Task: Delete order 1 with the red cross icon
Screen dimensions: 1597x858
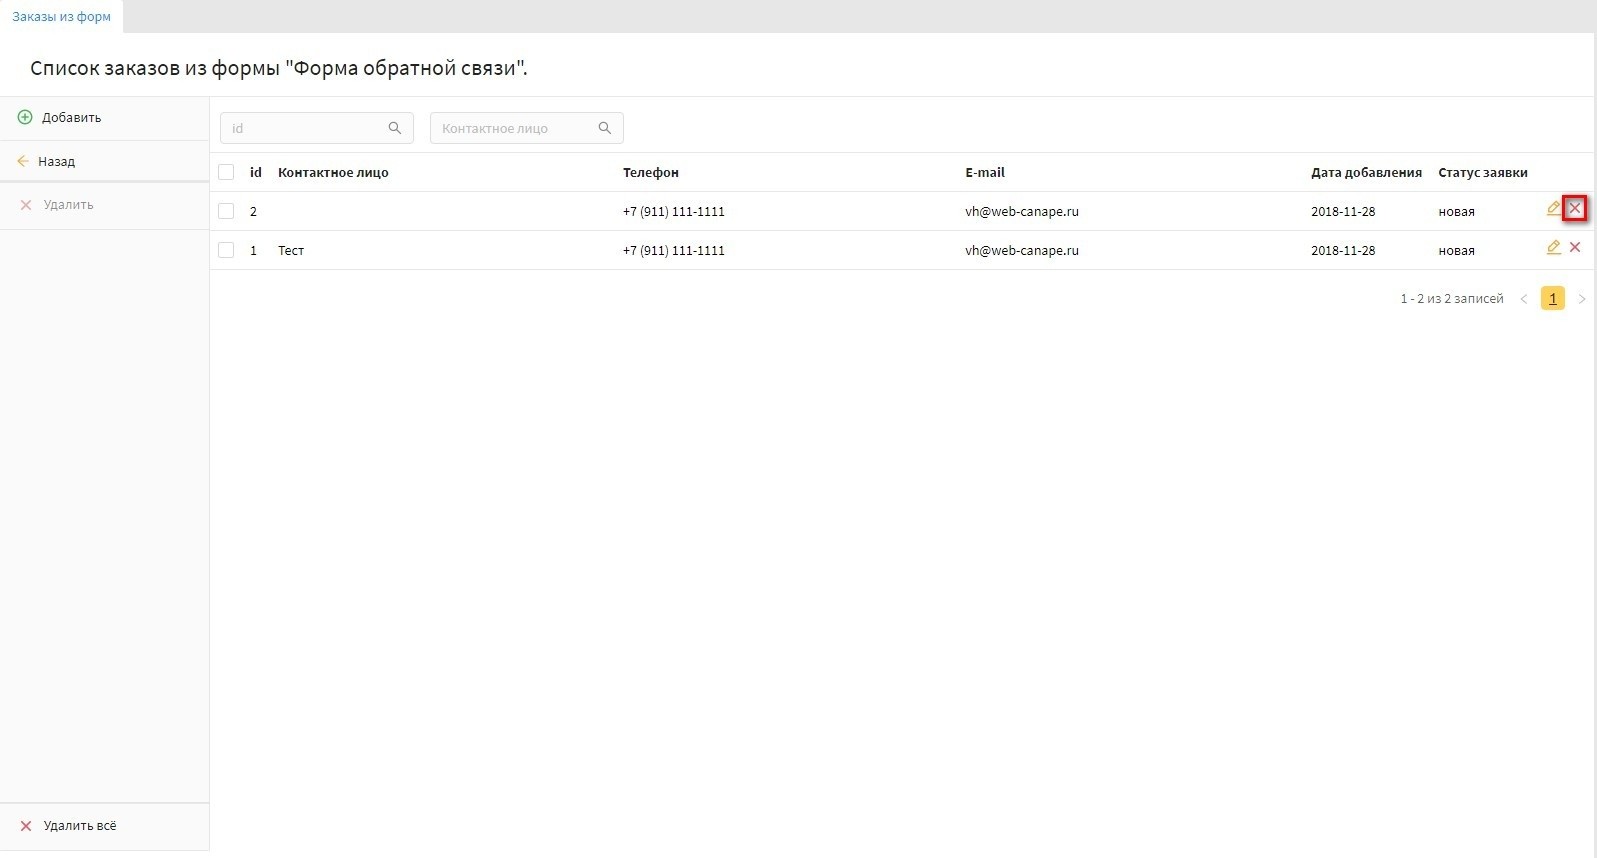Action: (1575, 248)
